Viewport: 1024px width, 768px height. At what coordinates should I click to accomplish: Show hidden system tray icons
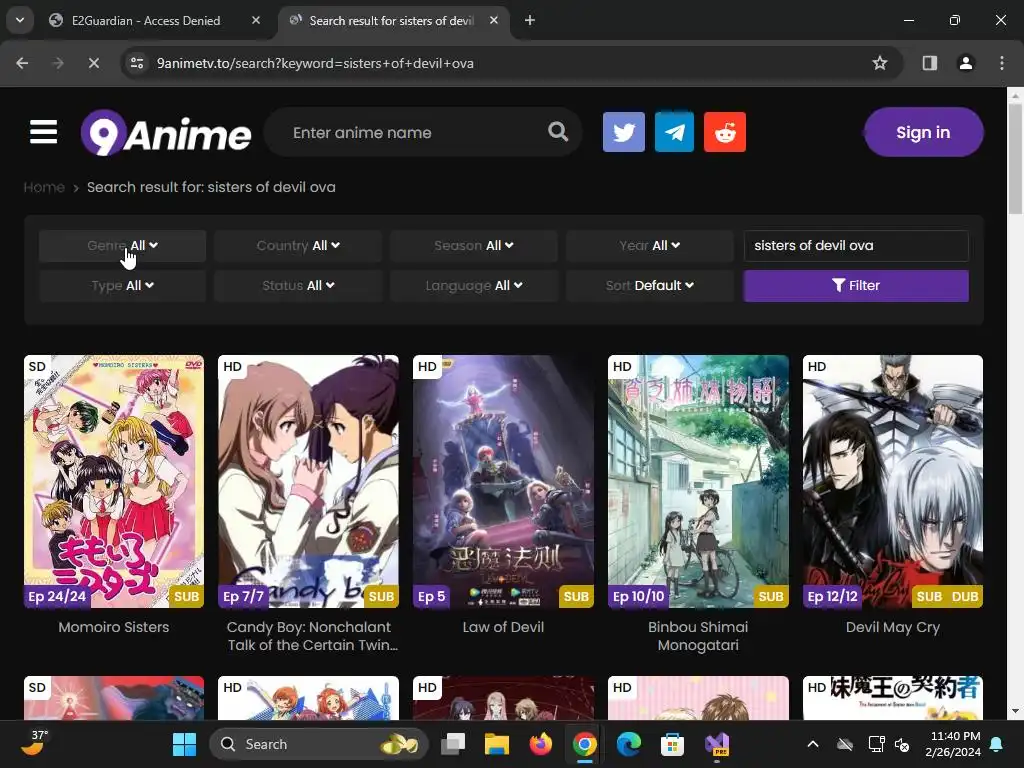[x=813, y=744]
